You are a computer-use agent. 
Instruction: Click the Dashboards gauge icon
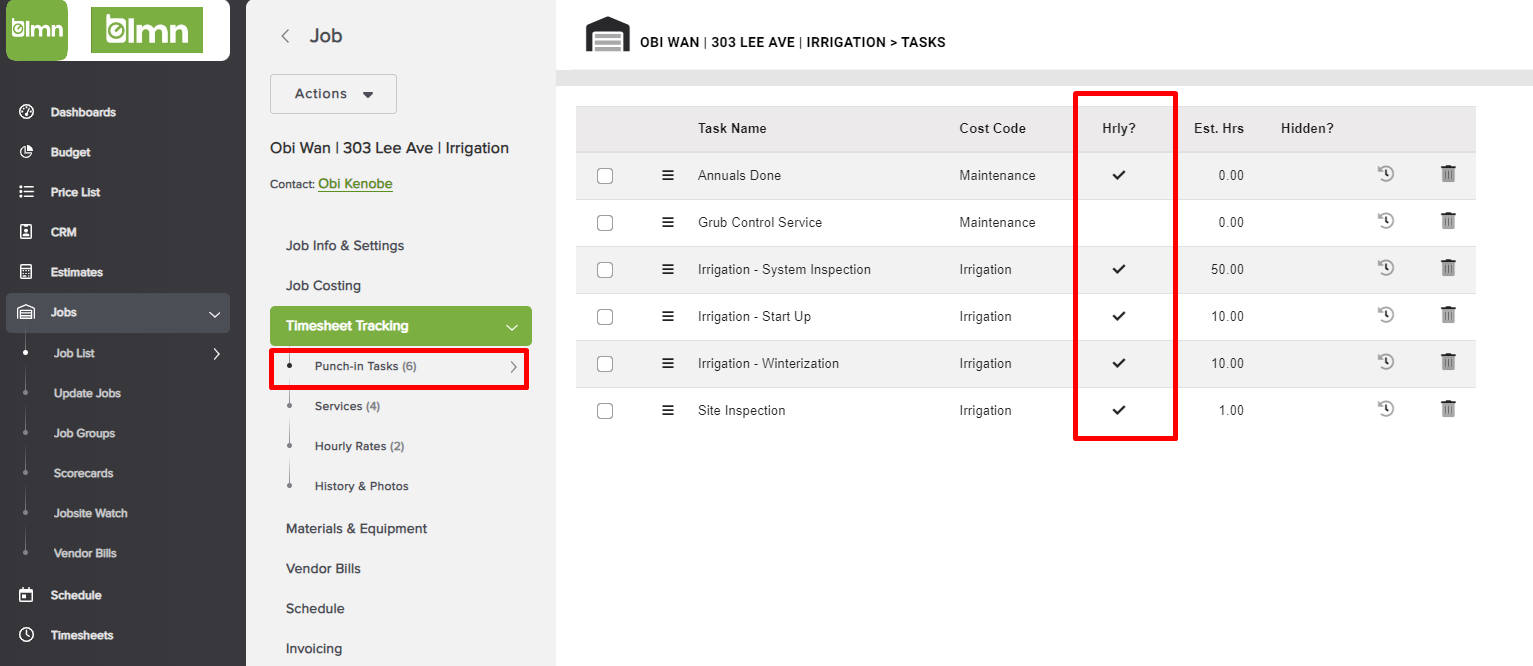(x=27, y=112)
